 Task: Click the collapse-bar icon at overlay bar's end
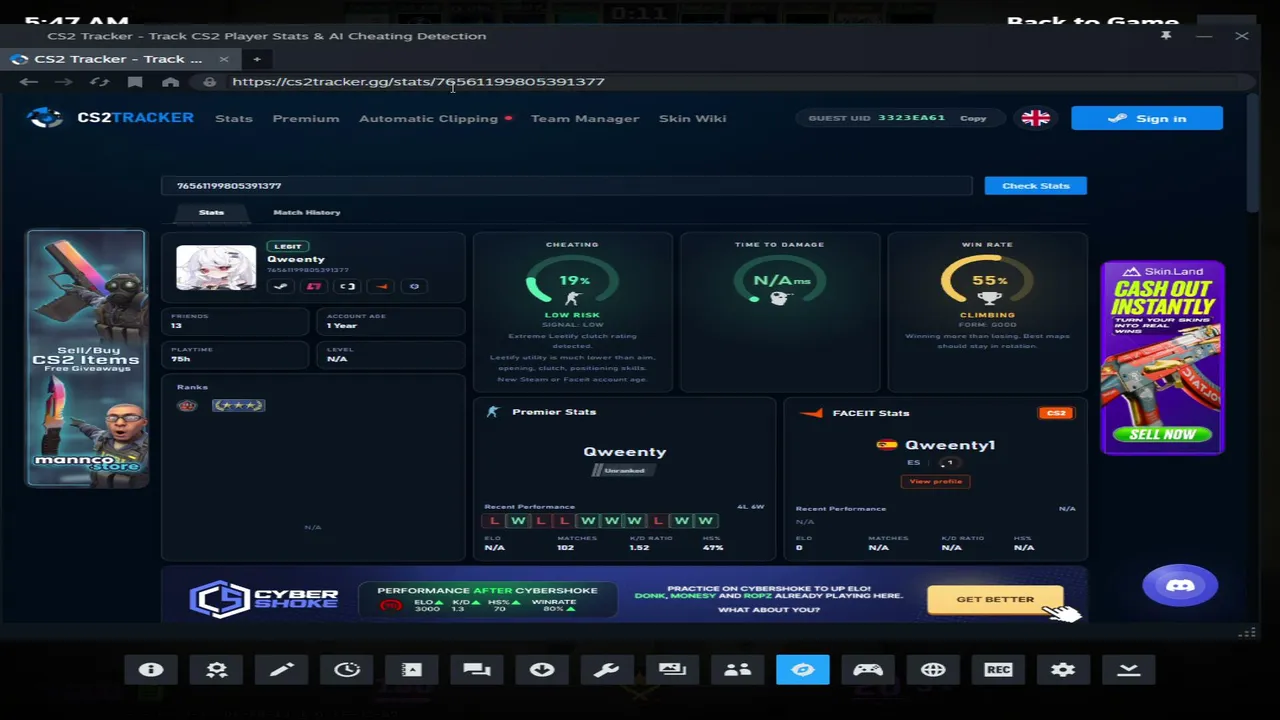click(x=1129, y=670)
